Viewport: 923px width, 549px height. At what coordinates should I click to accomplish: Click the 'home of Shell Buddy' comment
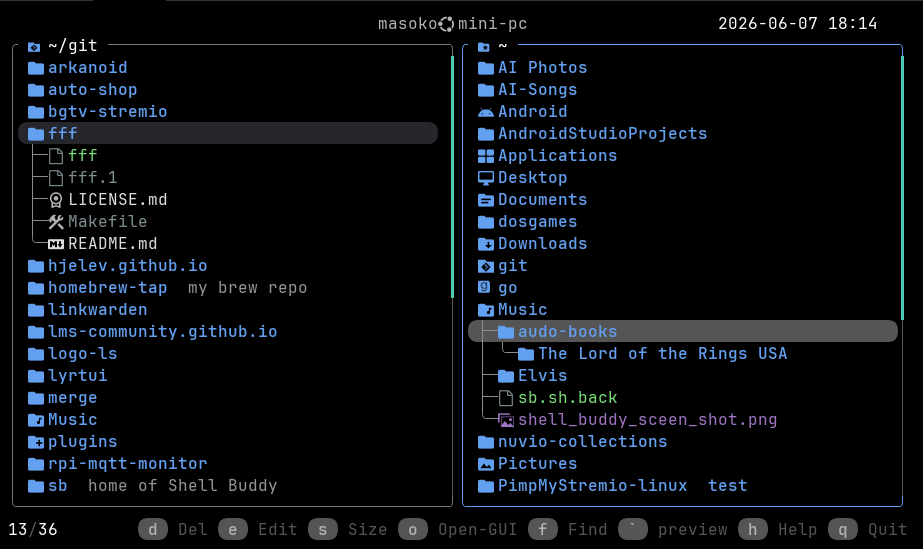pyautogui.click(x=182, y=486)
